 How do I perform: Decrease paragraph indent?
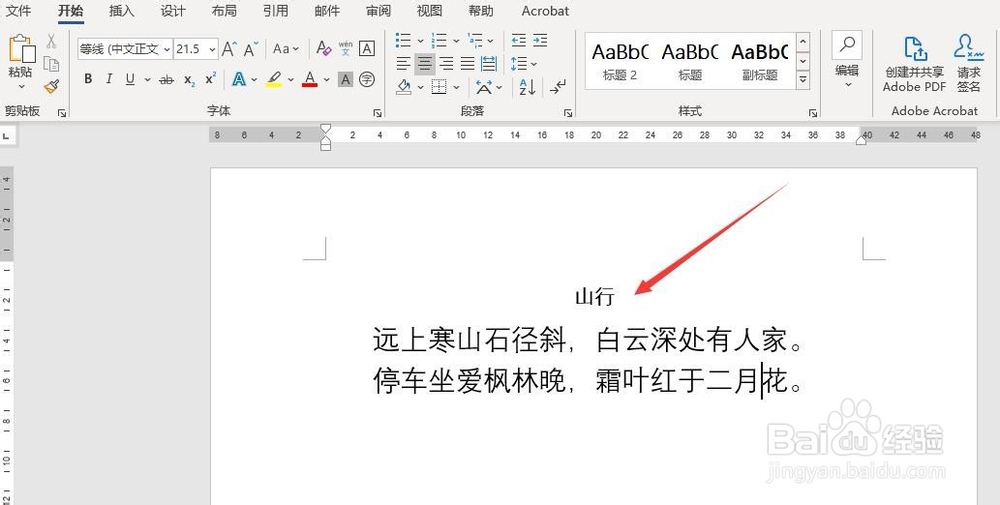518,41
